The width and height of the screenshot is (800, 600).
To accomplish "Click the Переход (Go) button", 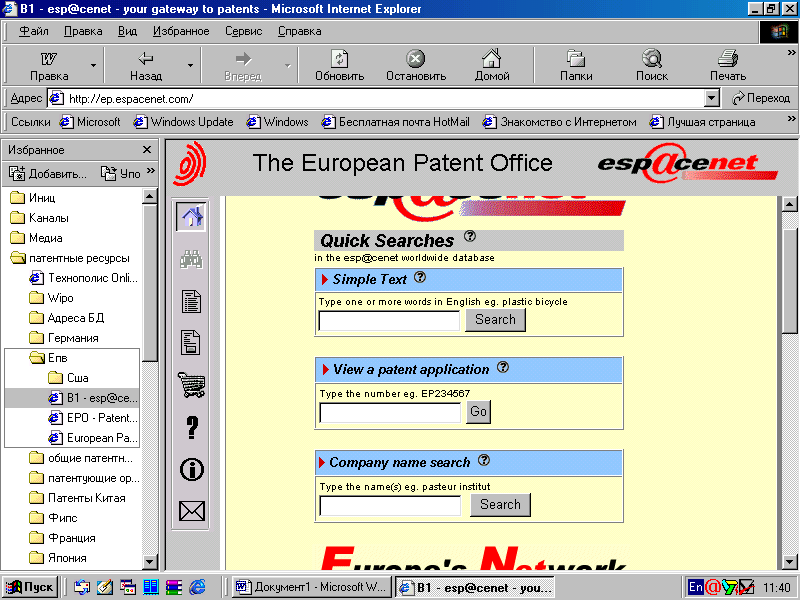I will tap(760, 98).
